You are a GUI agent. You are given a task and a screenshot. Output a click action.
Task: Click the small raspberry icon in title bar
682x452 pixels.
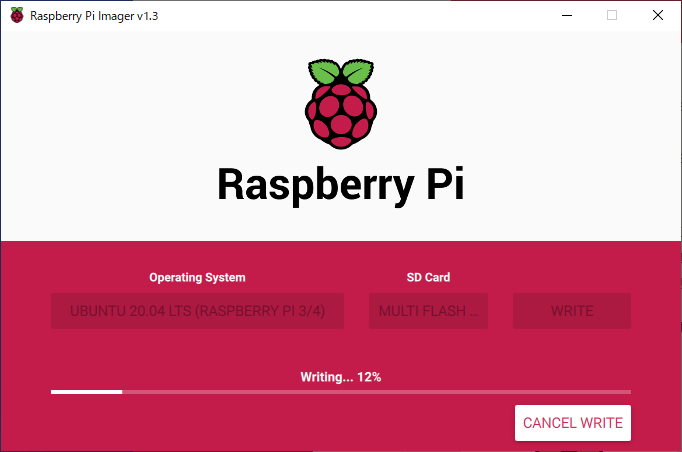(15, 16)
